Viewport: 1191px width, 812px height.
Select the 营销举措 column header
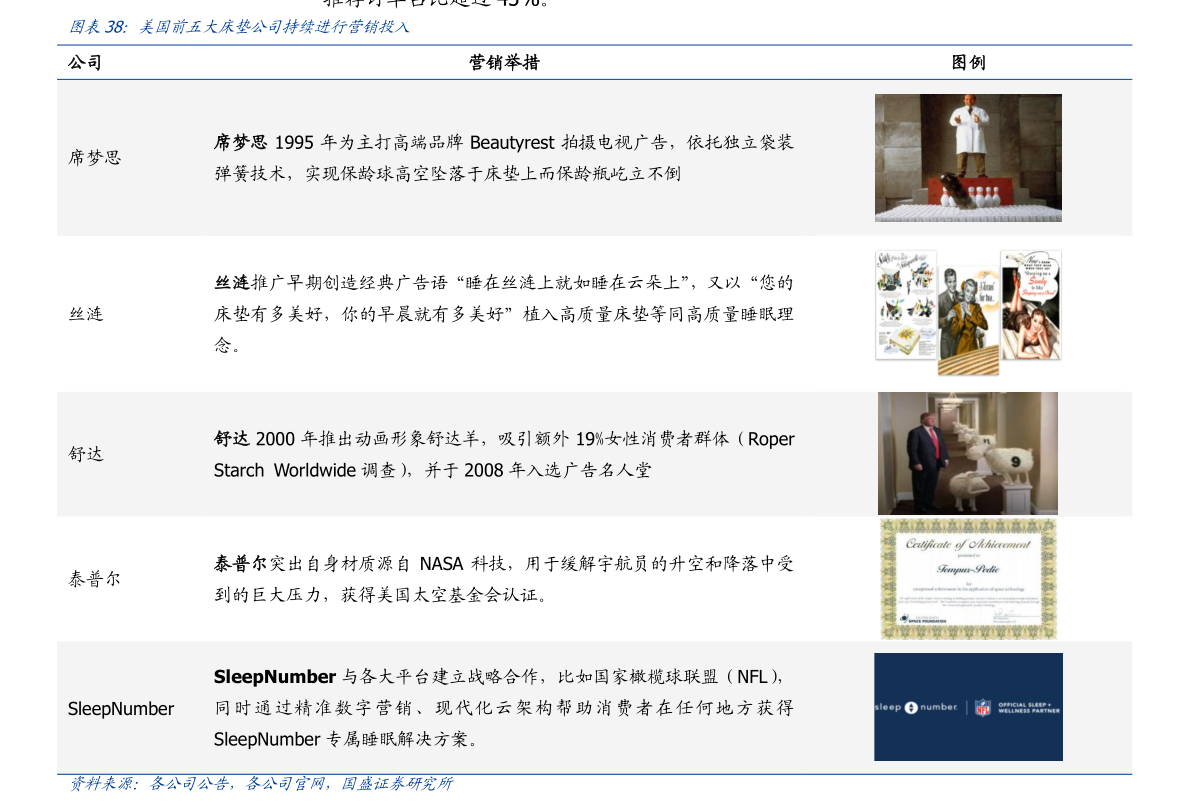504,63
